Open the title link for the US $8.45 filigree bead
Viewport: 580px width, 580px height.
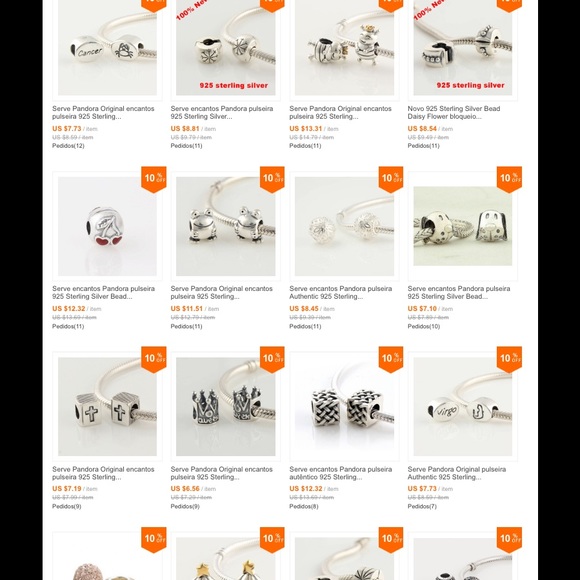[x=341, y=293]
